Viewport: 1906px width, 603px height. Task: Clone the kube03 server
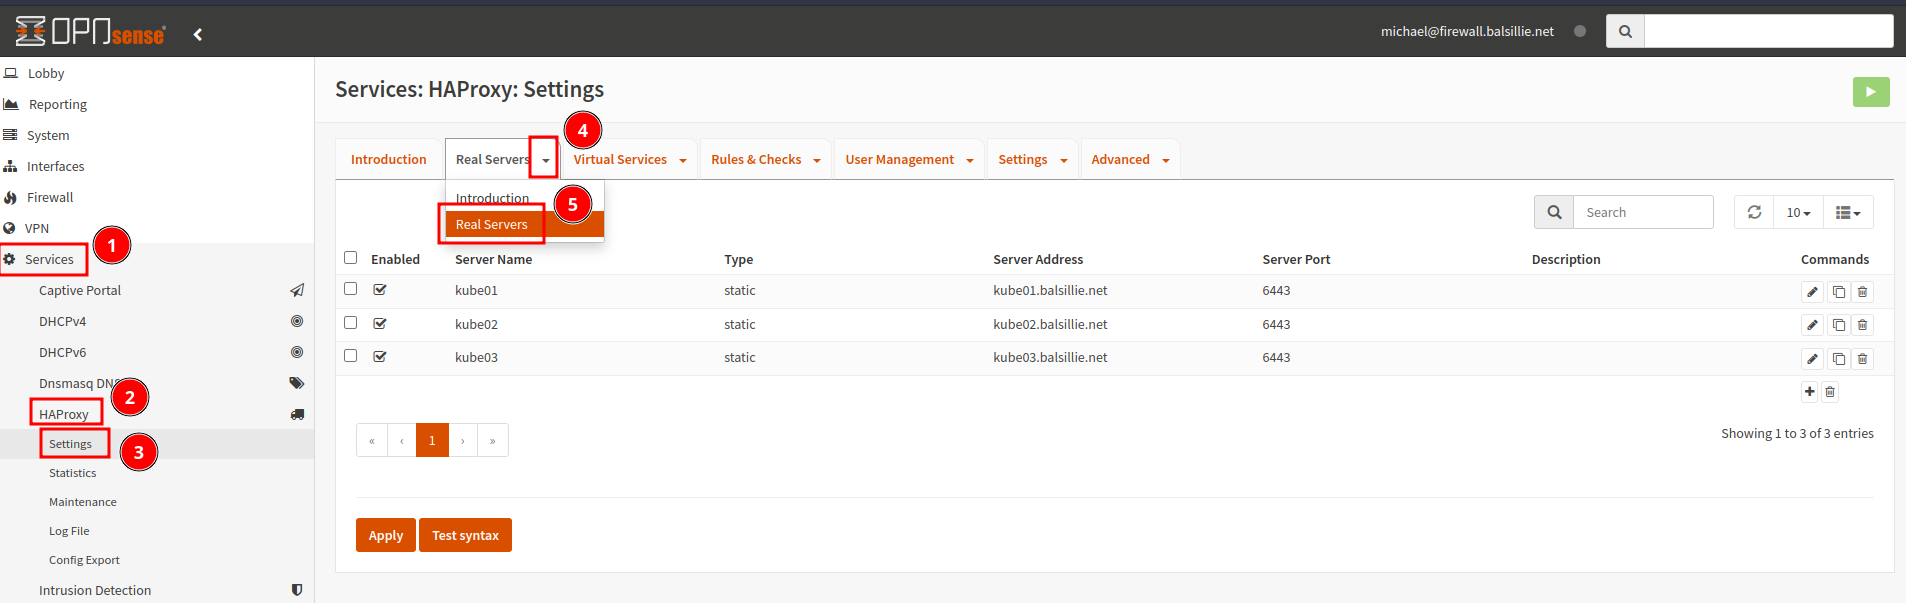[1838, 358]
